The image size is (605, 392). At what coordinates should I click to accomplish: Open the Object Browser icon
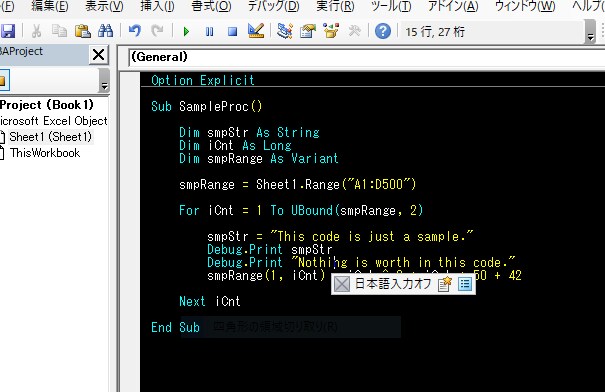331,31
